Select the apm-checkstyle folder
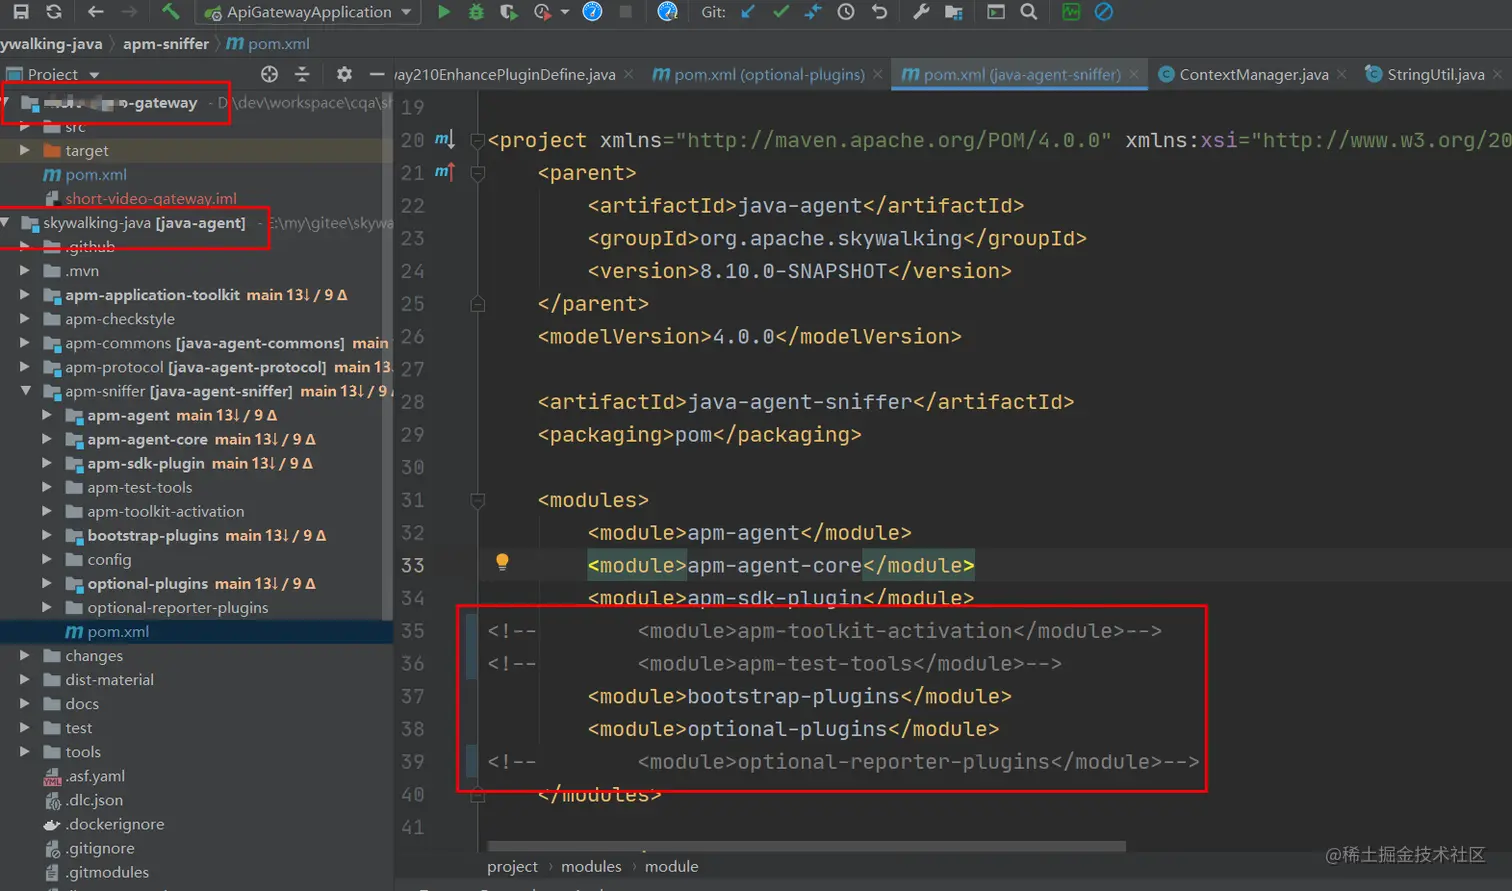1512x891 pixels. coord(120,319)
